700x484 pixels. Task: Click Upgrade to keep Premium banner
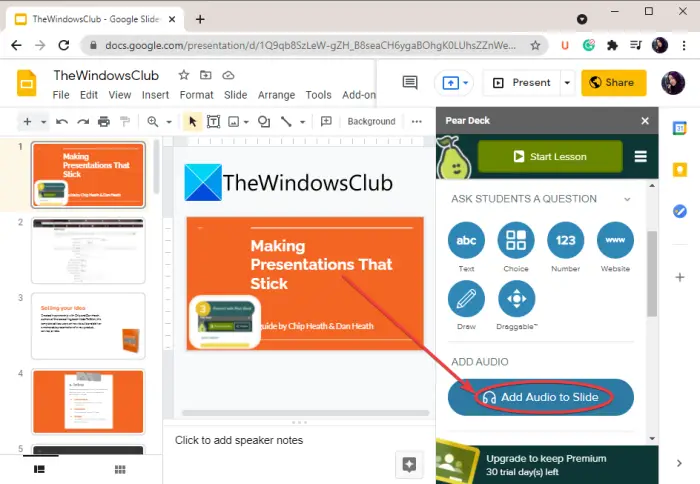(x=547, y=465)
